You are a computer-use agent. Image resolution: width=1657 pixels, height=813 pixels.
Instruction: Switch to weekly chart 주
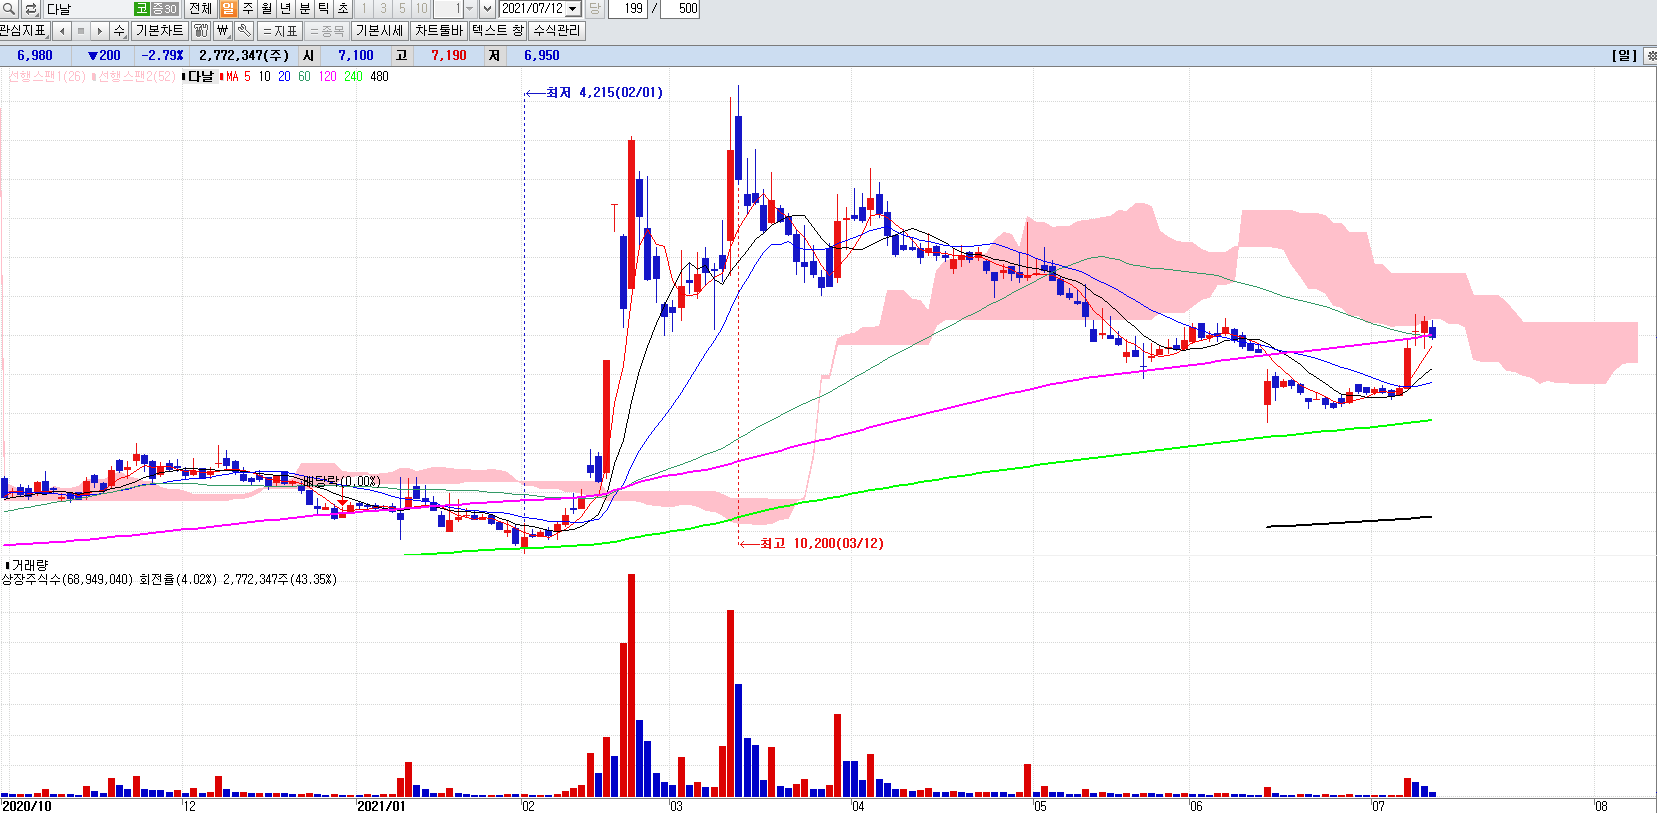248,8
